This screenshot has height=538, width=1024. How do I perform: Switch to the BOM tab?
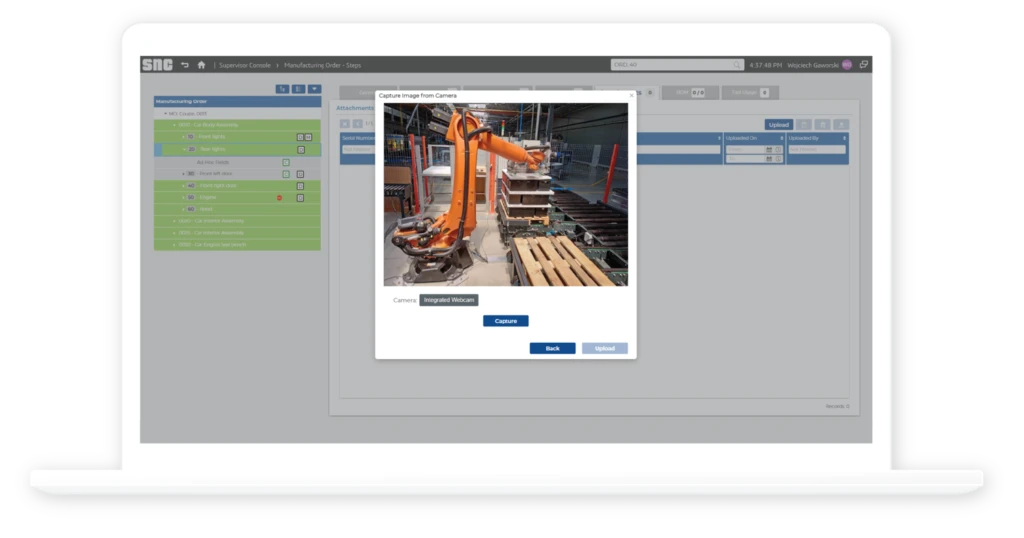click(x=690, y=92)
